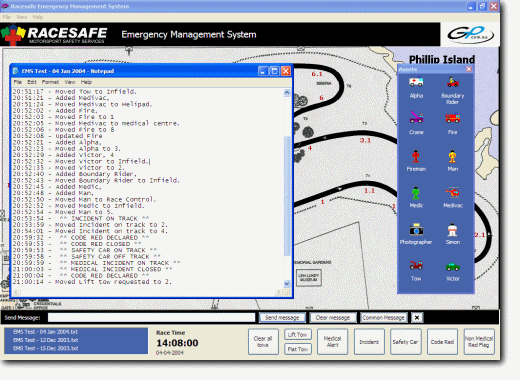Click Notepad horizontal scrollbar right arrow

pyautogui.click(x=278, y=292)
